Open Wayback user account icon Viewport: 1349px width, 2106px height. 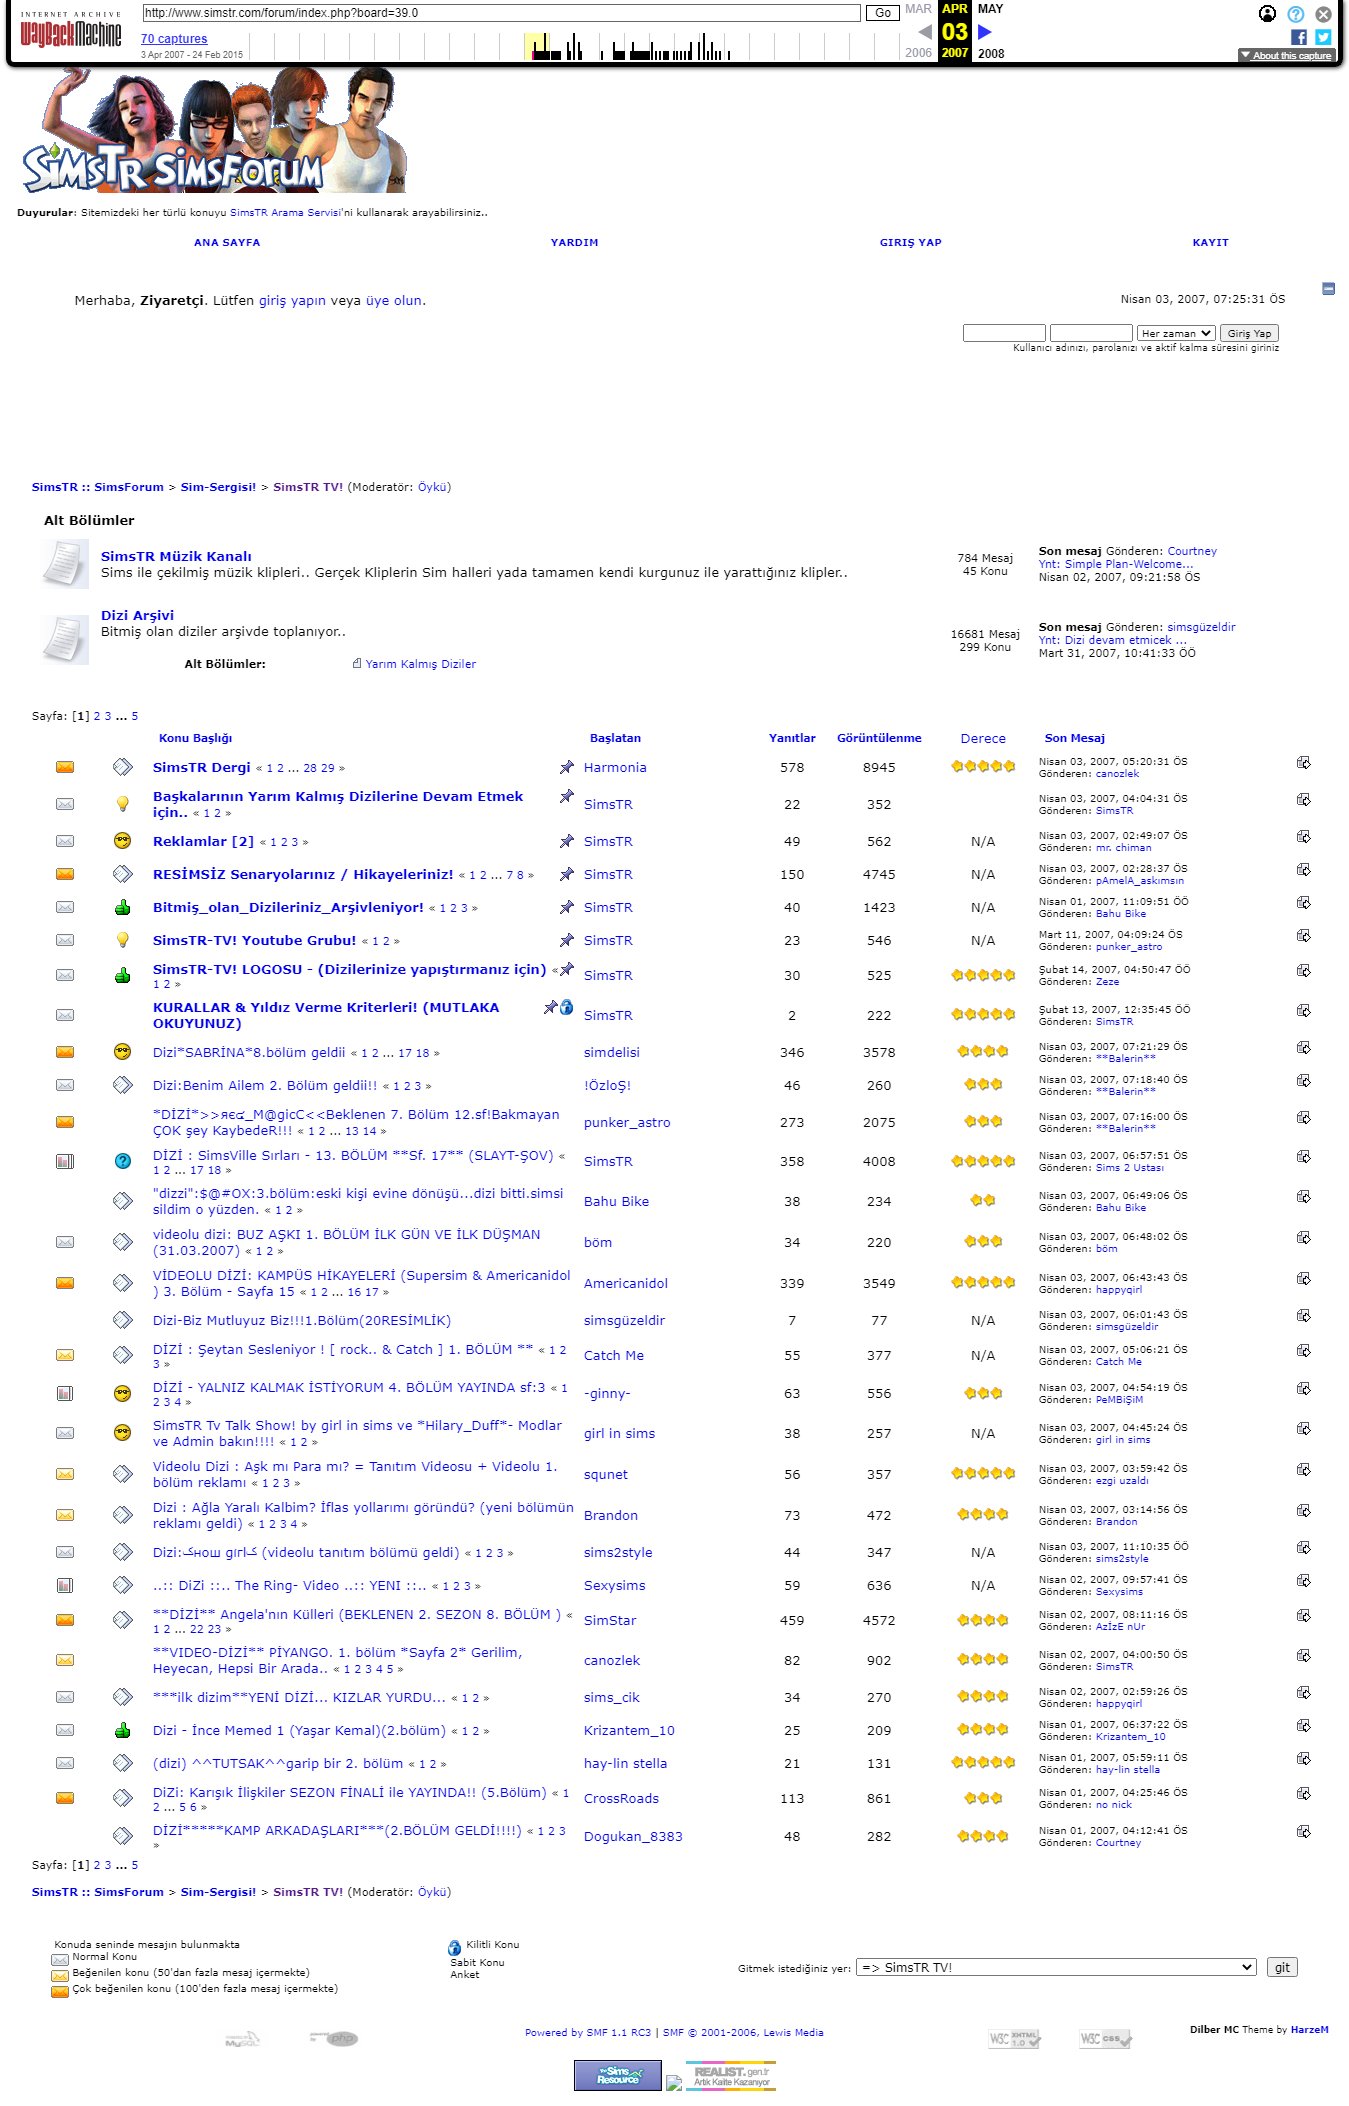point(1267,14)
